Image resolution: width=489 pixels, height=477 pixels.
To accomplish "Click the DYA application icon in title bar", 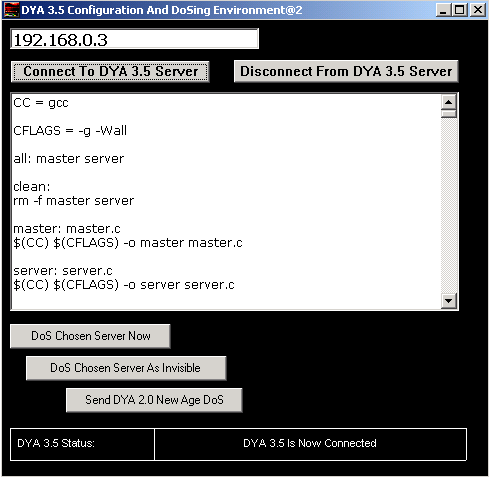I will [11, 10].
